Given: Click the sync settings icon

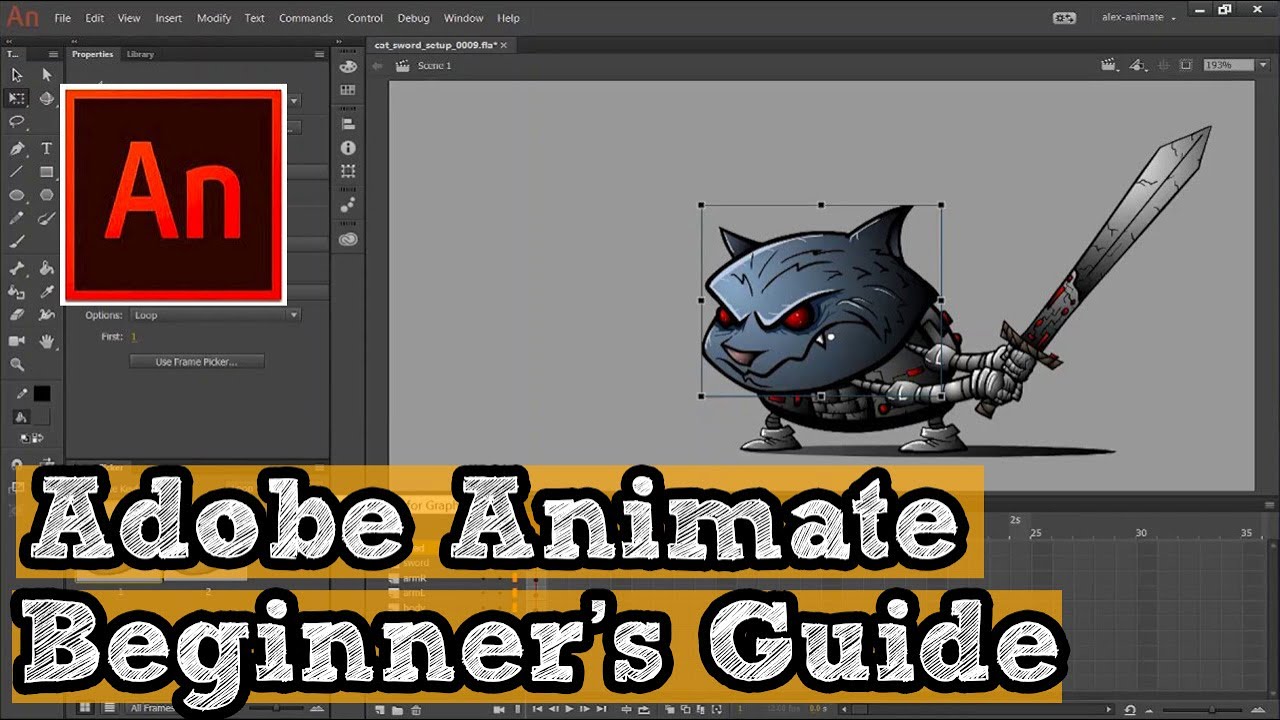Looking at the screenshot, I should 1064,18.
